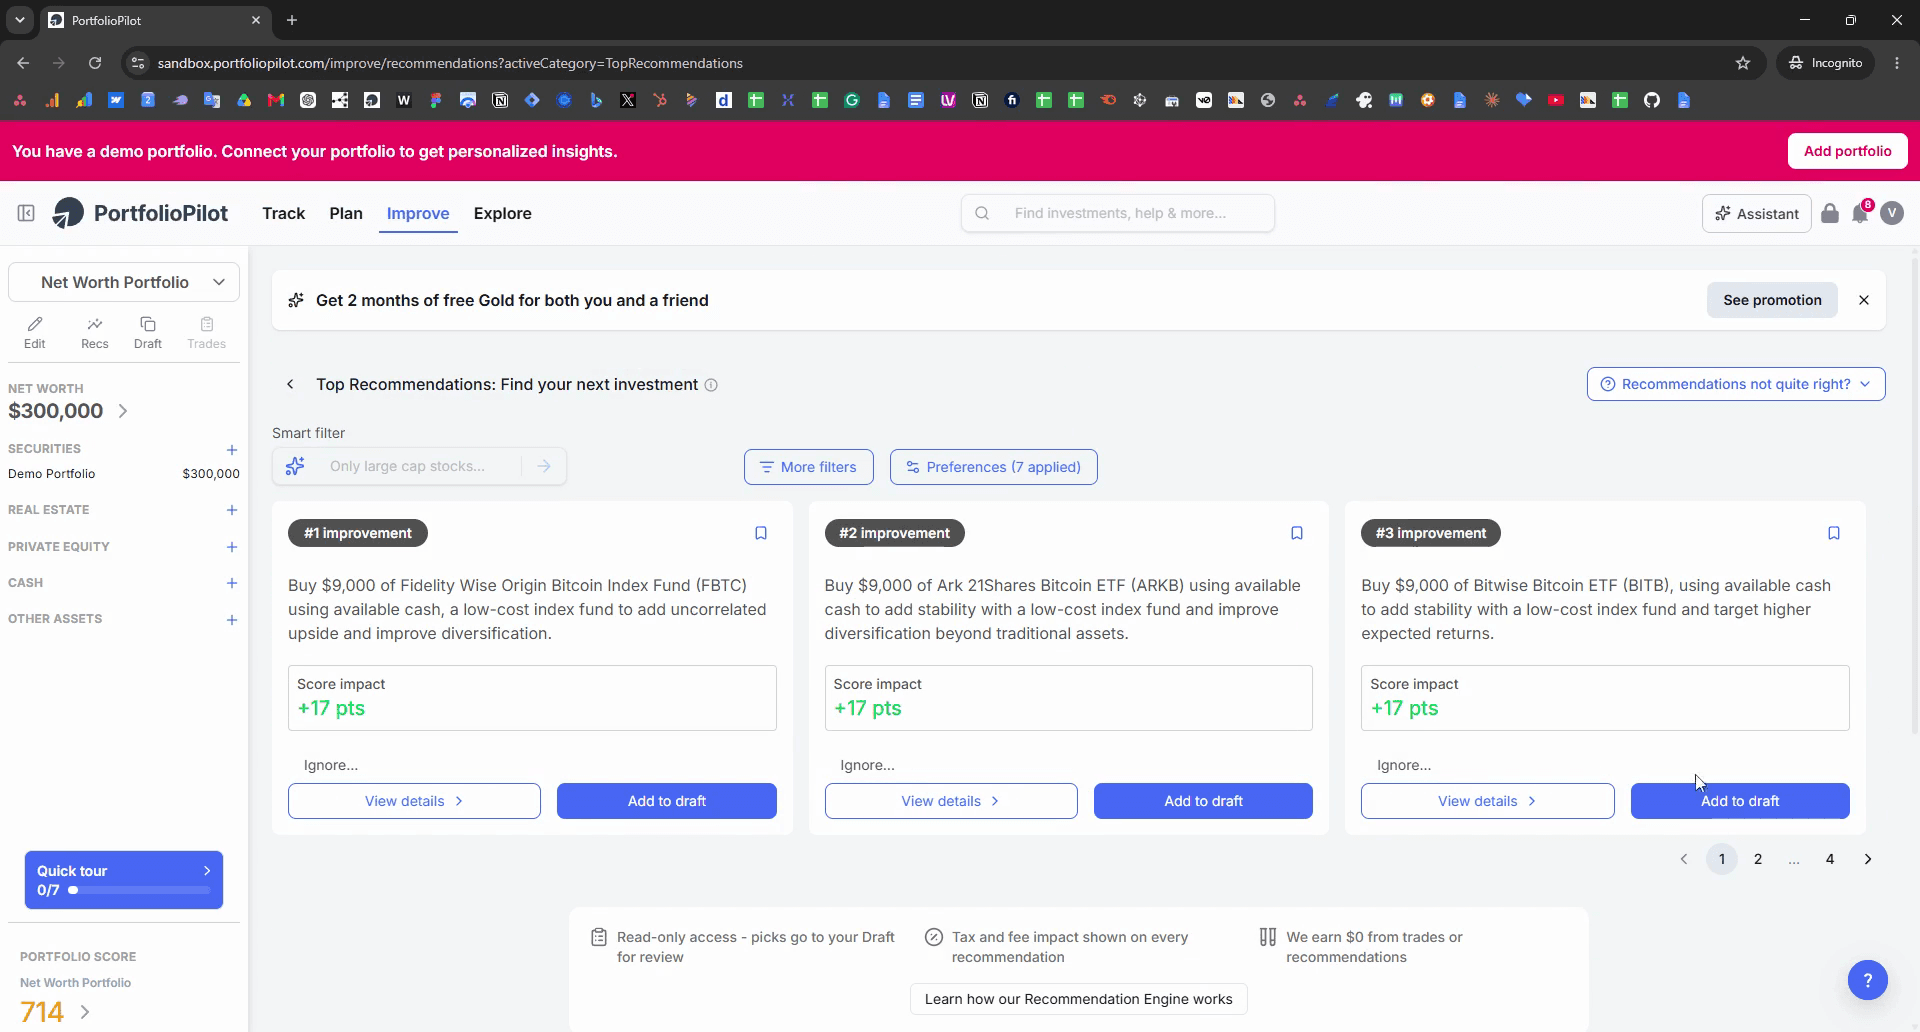Expand Net Worth $300,000 chevron

[123, 411]
